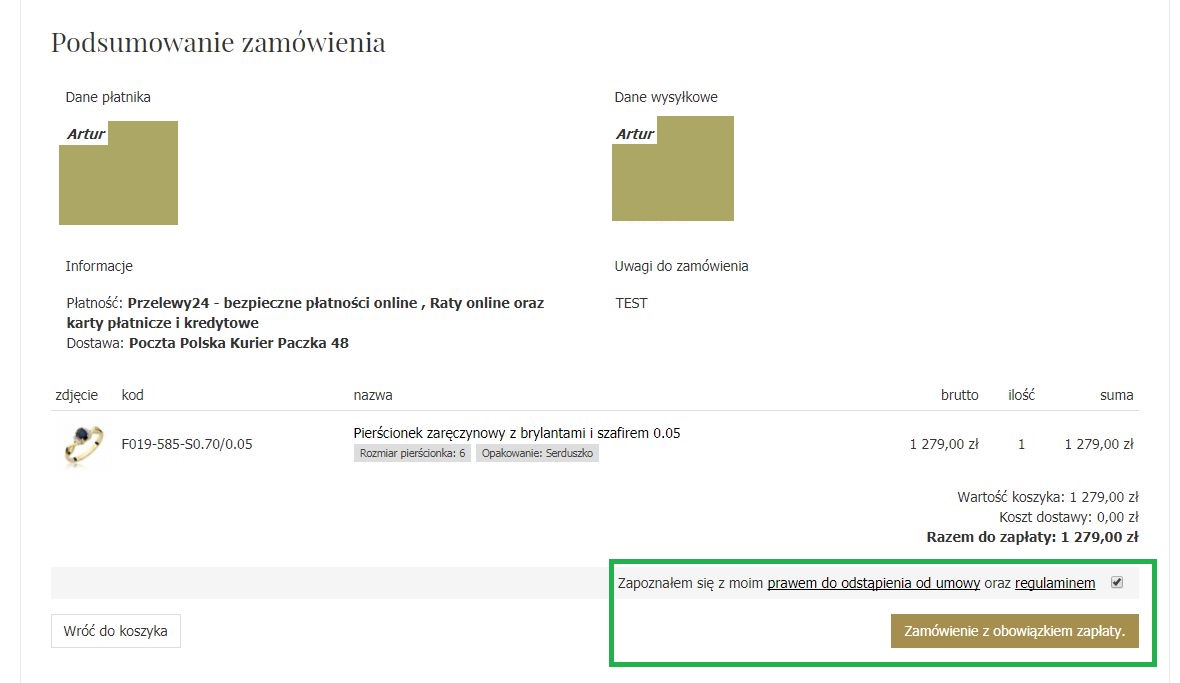This screenshot has height=683, width=1180.
Task: Open the 'regulaminem' terms link
Action: [x=1055, y=583]
